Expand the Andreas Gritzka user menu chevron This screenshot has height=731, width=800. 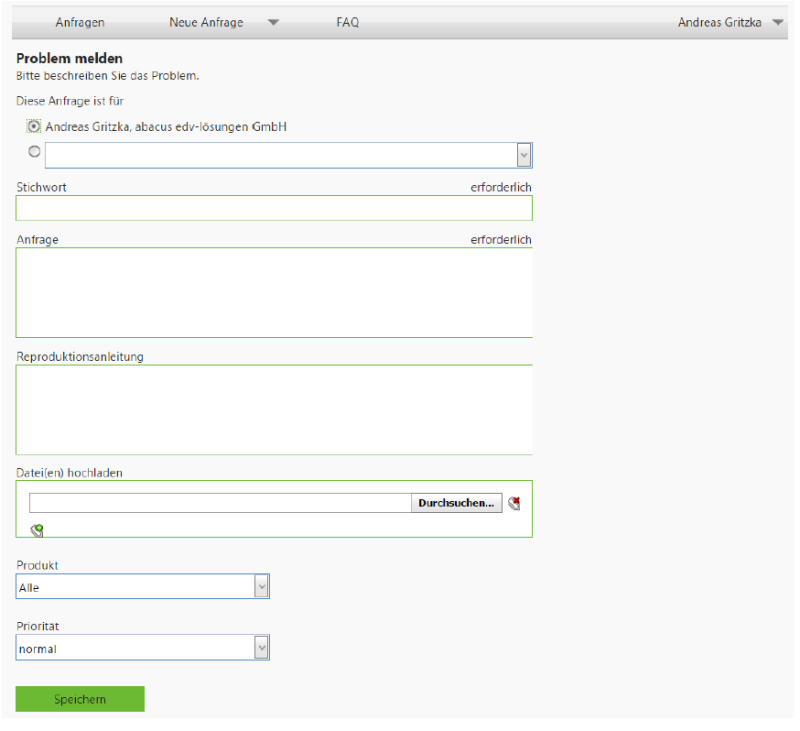click(x=779, y=22)
